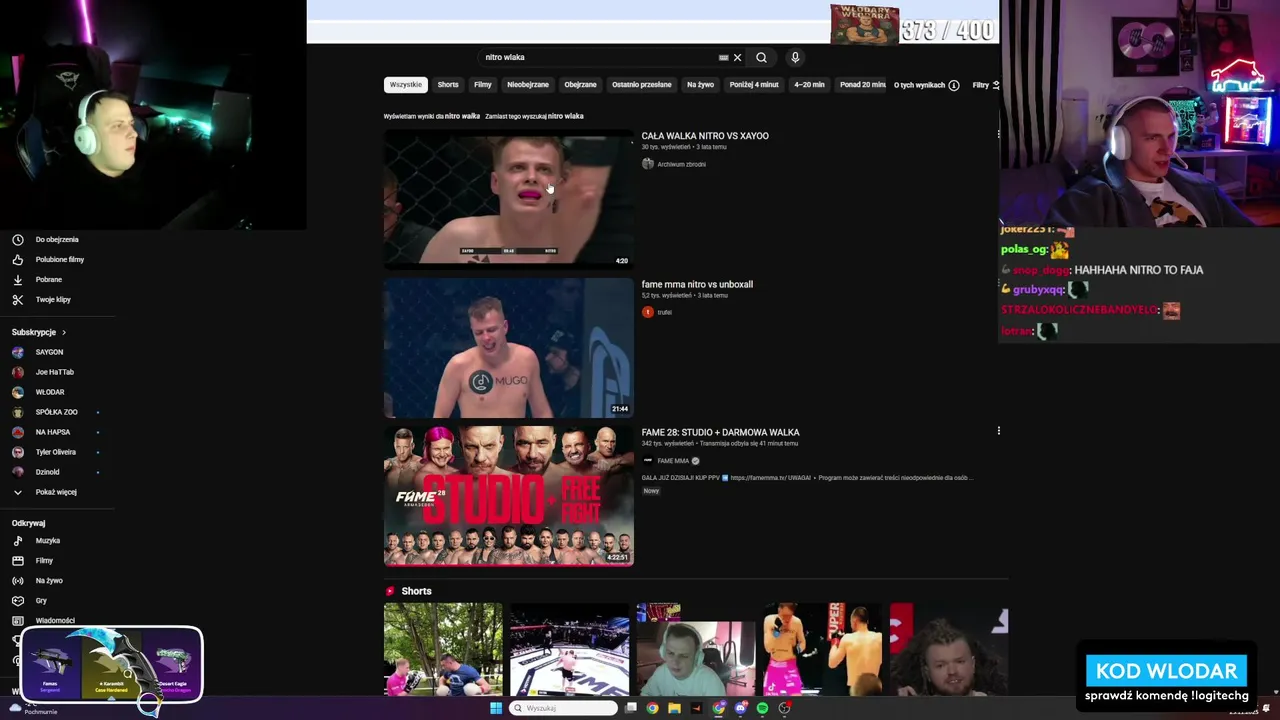Select Ostatnio przesłane filter chip

tap(642, 85)
